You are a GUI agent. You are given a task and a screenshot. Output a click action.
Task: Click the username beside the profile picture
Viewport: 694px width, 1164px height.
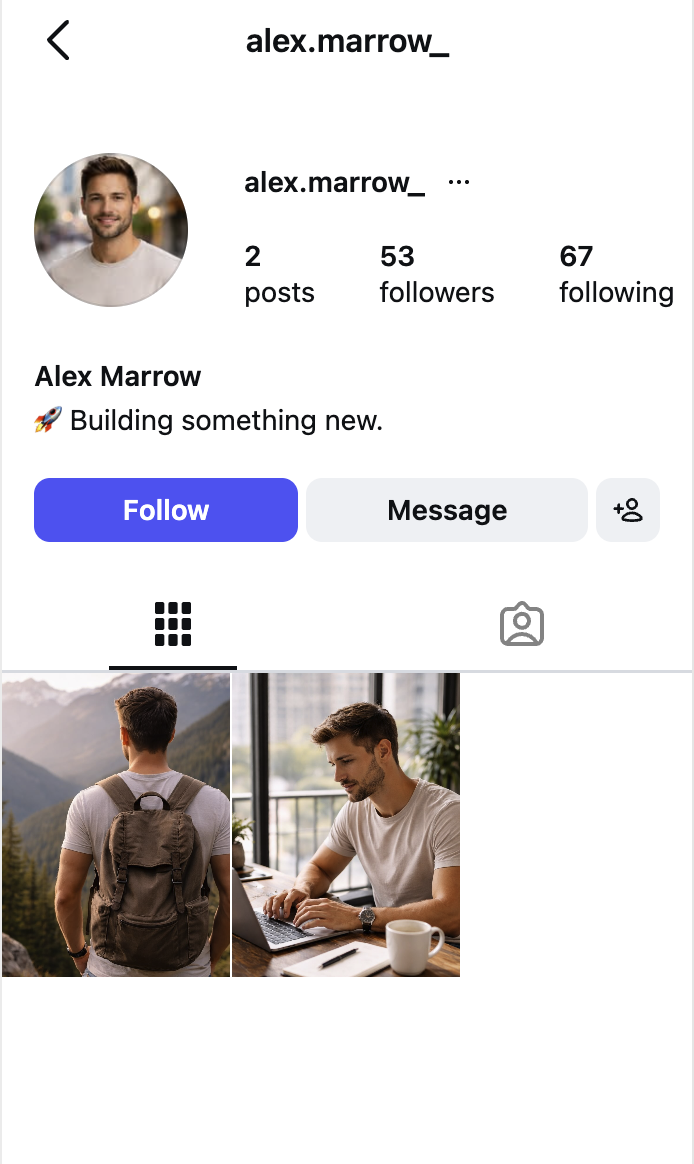point(335,183)
